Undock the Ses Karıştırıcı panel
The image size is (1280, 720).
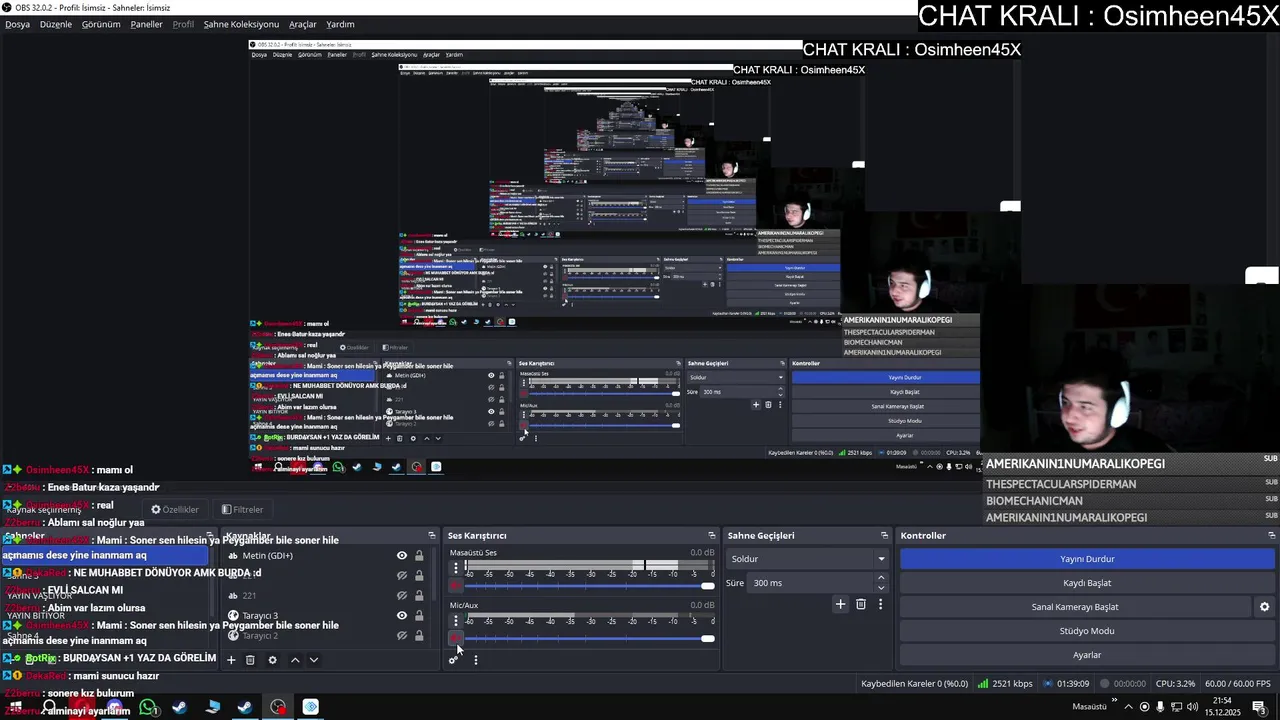pos(712,536)
